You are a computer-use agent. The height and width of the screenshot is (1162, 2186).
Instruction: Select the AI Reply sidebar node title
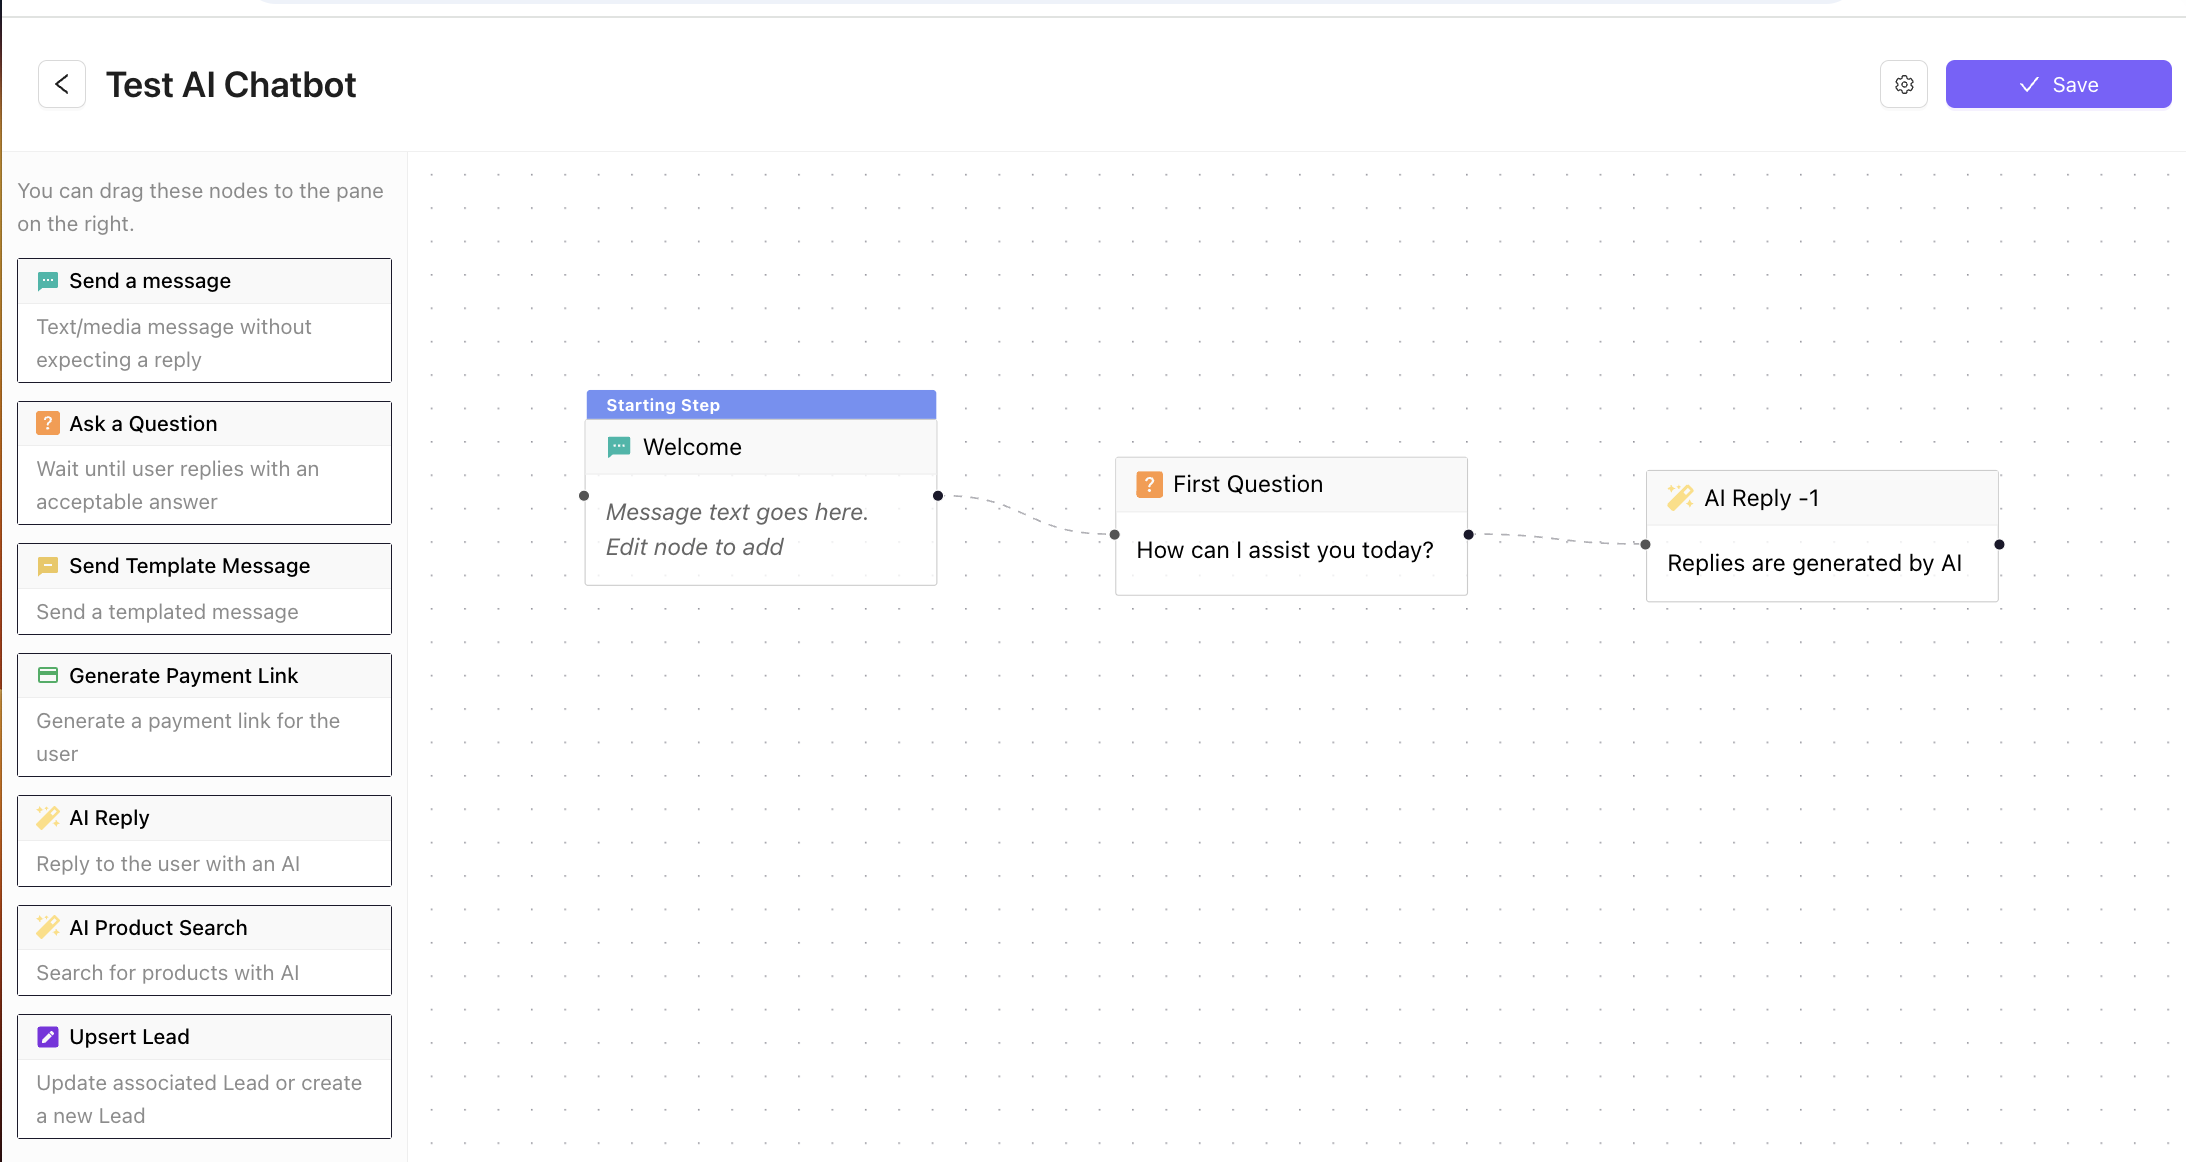pyautogui.click(x=109, y=818)
